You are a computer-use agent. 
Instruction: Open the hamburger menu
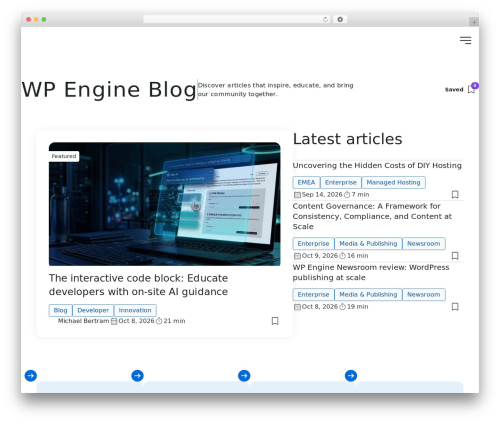pos(465,40)
